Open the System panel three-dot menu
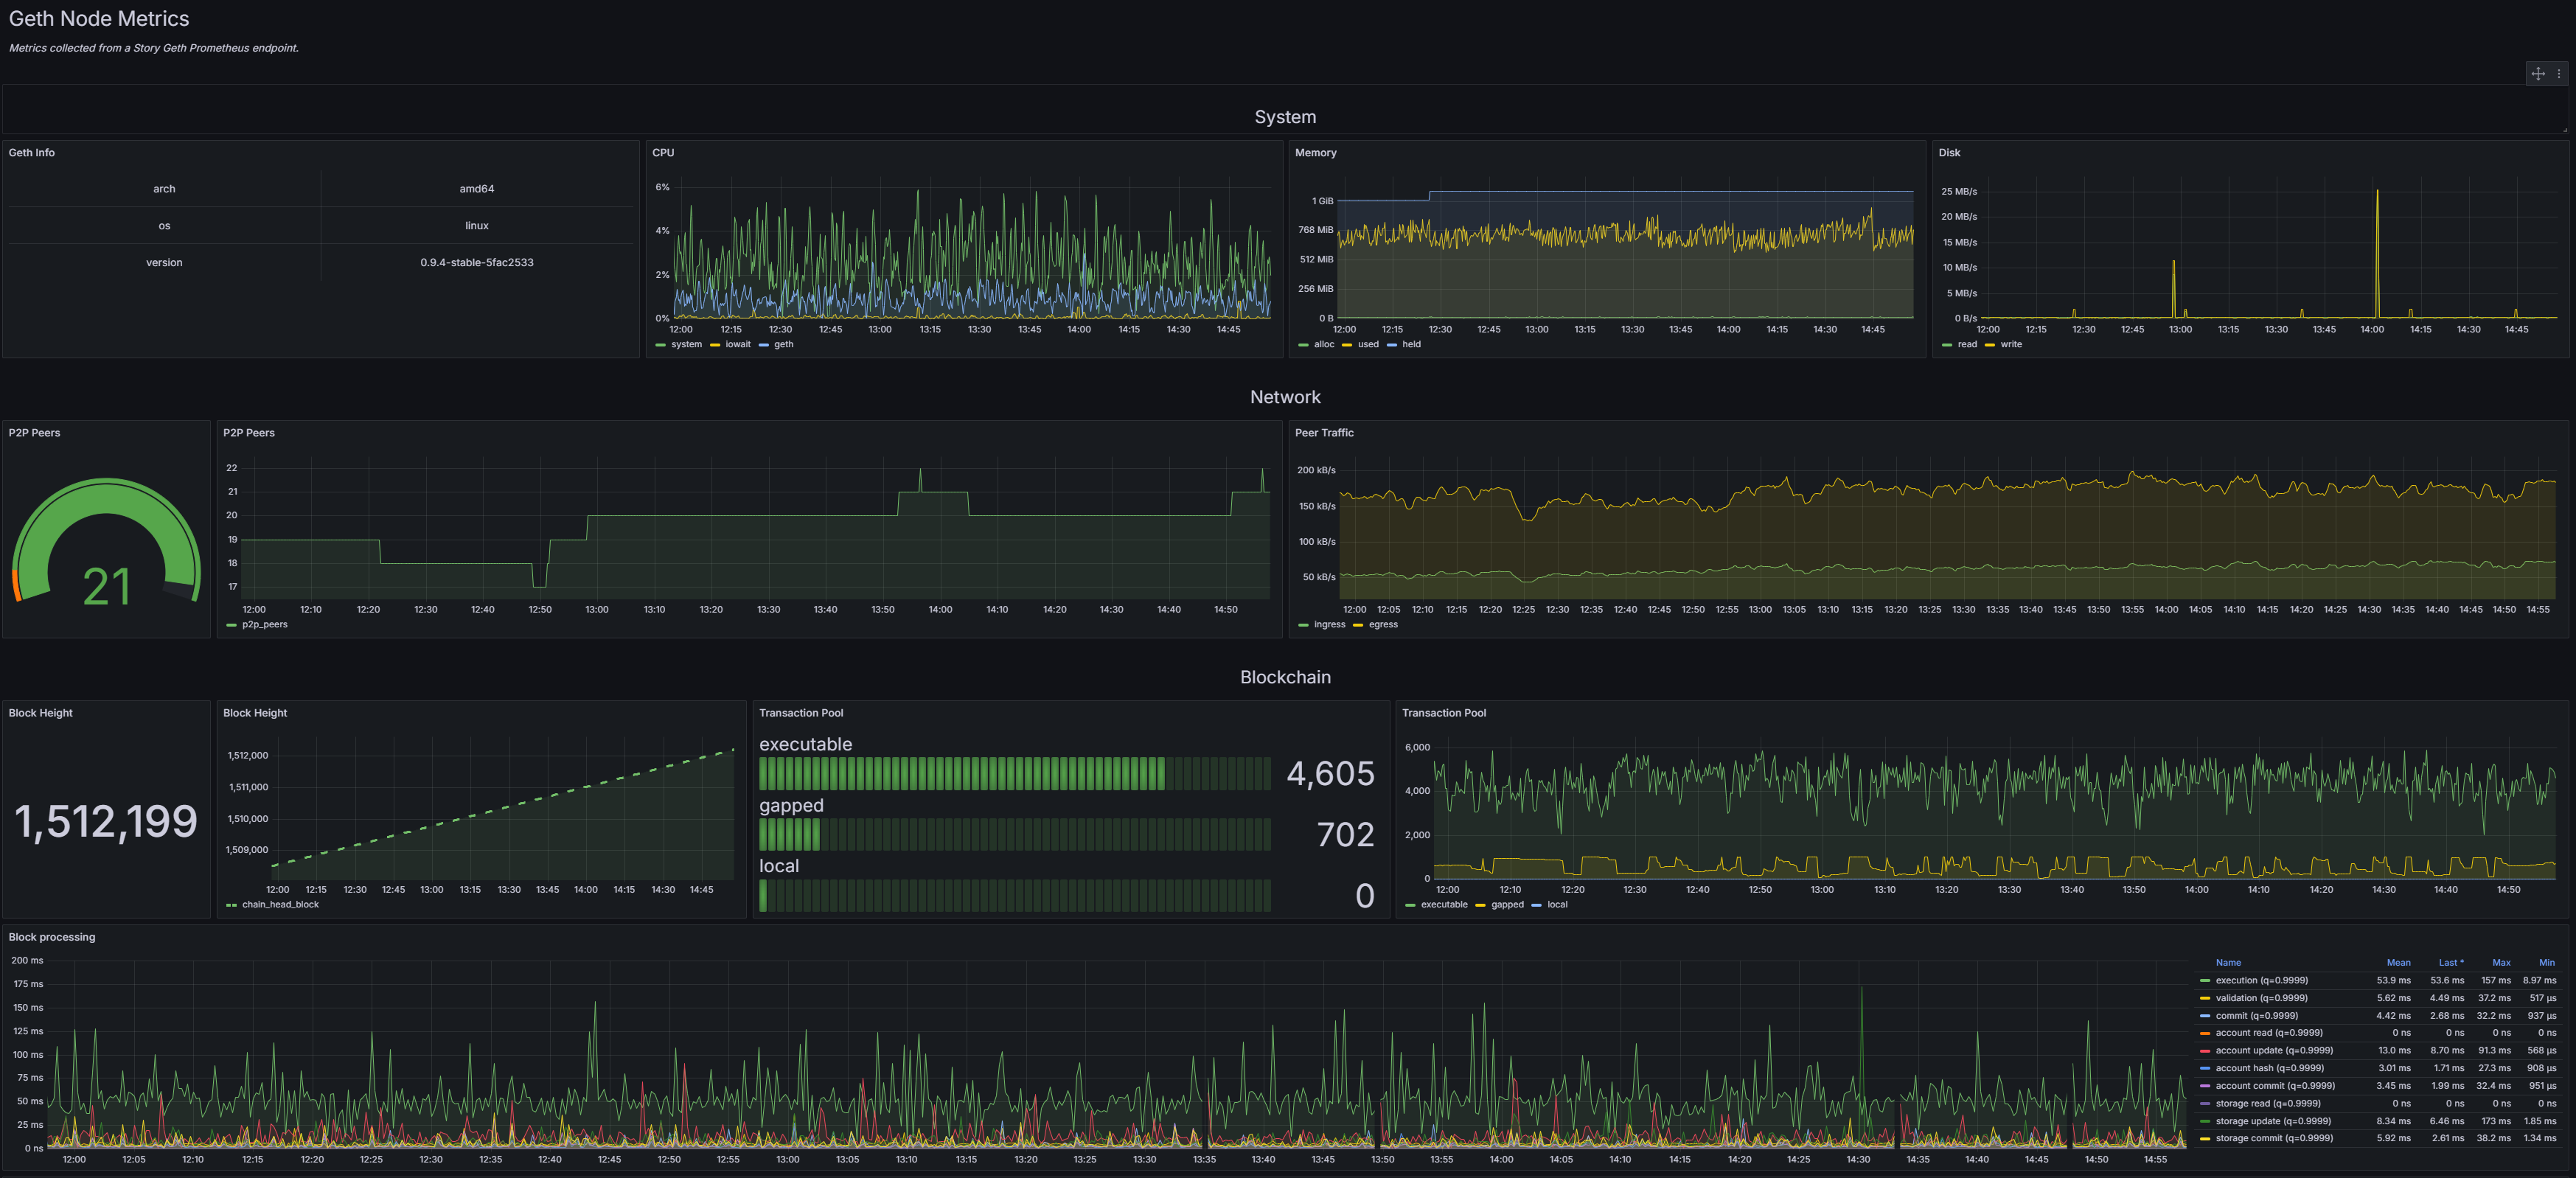 point(2559,74)
